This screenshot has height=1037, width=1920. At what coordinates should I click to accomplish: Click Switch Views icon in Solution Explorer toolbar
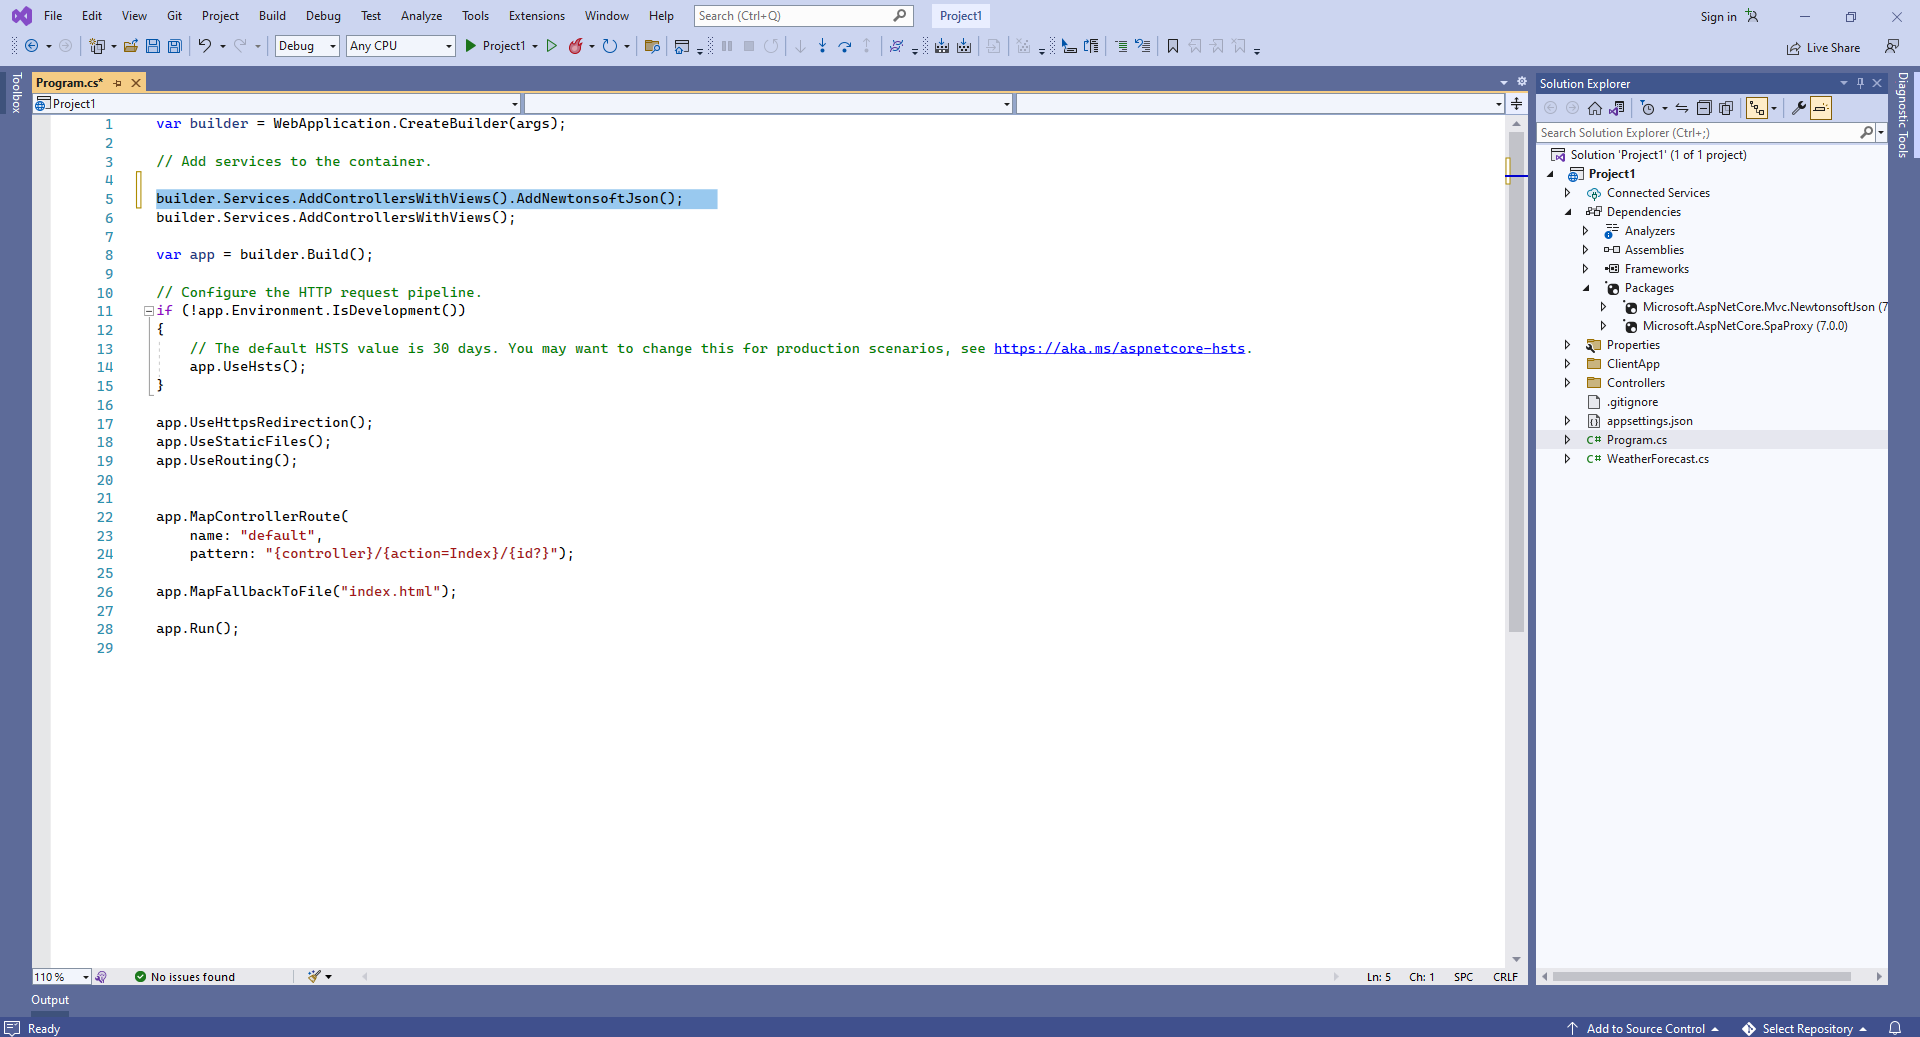click(x=1617, y=108)
